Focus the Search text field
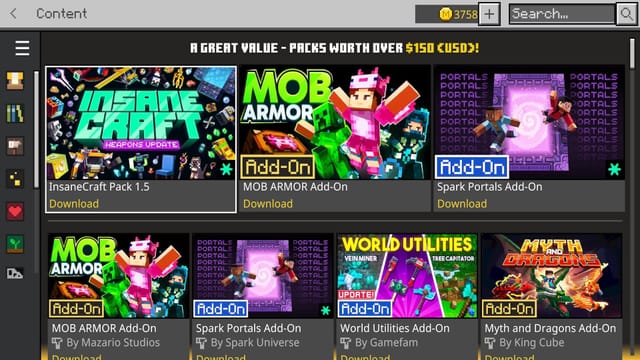The width and height of the screenshot is (640, 360). tap(562, 14)
